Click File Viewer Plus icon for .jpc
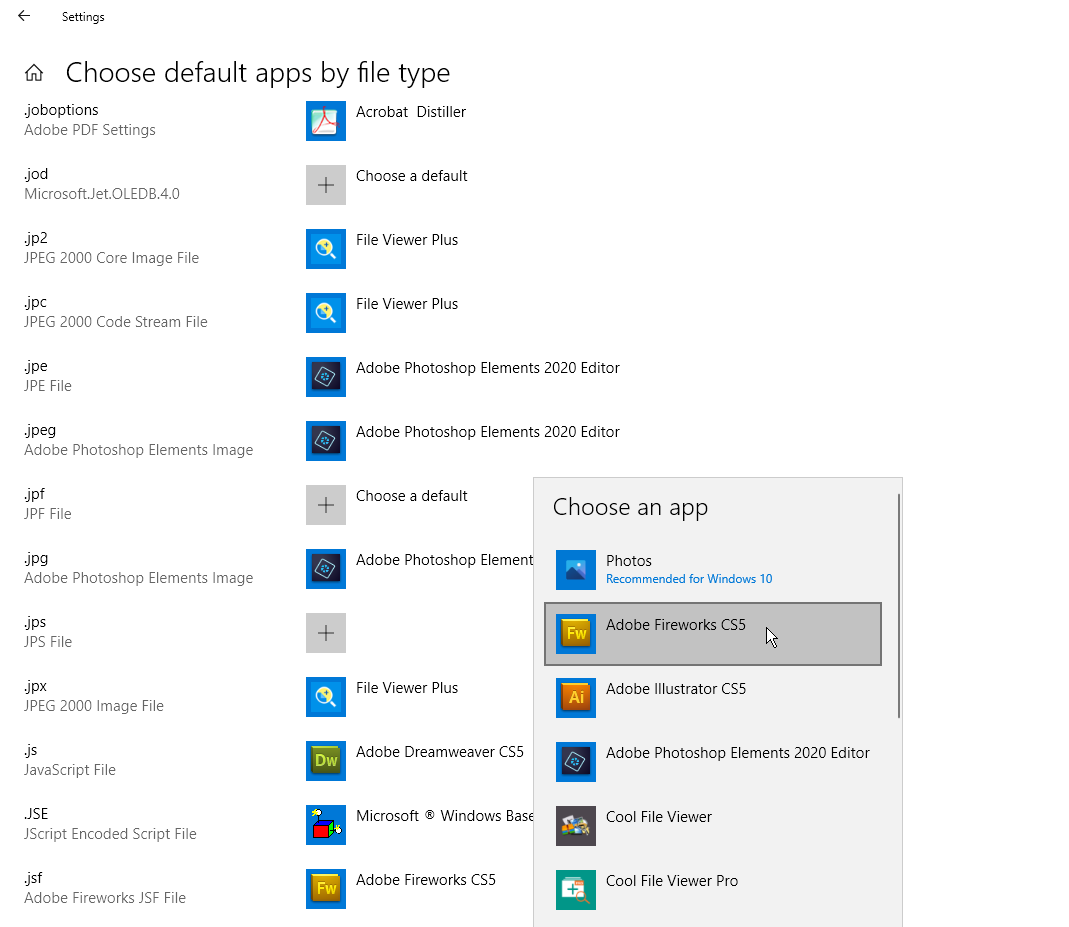Screen dimensions: 1069x927 326,313
